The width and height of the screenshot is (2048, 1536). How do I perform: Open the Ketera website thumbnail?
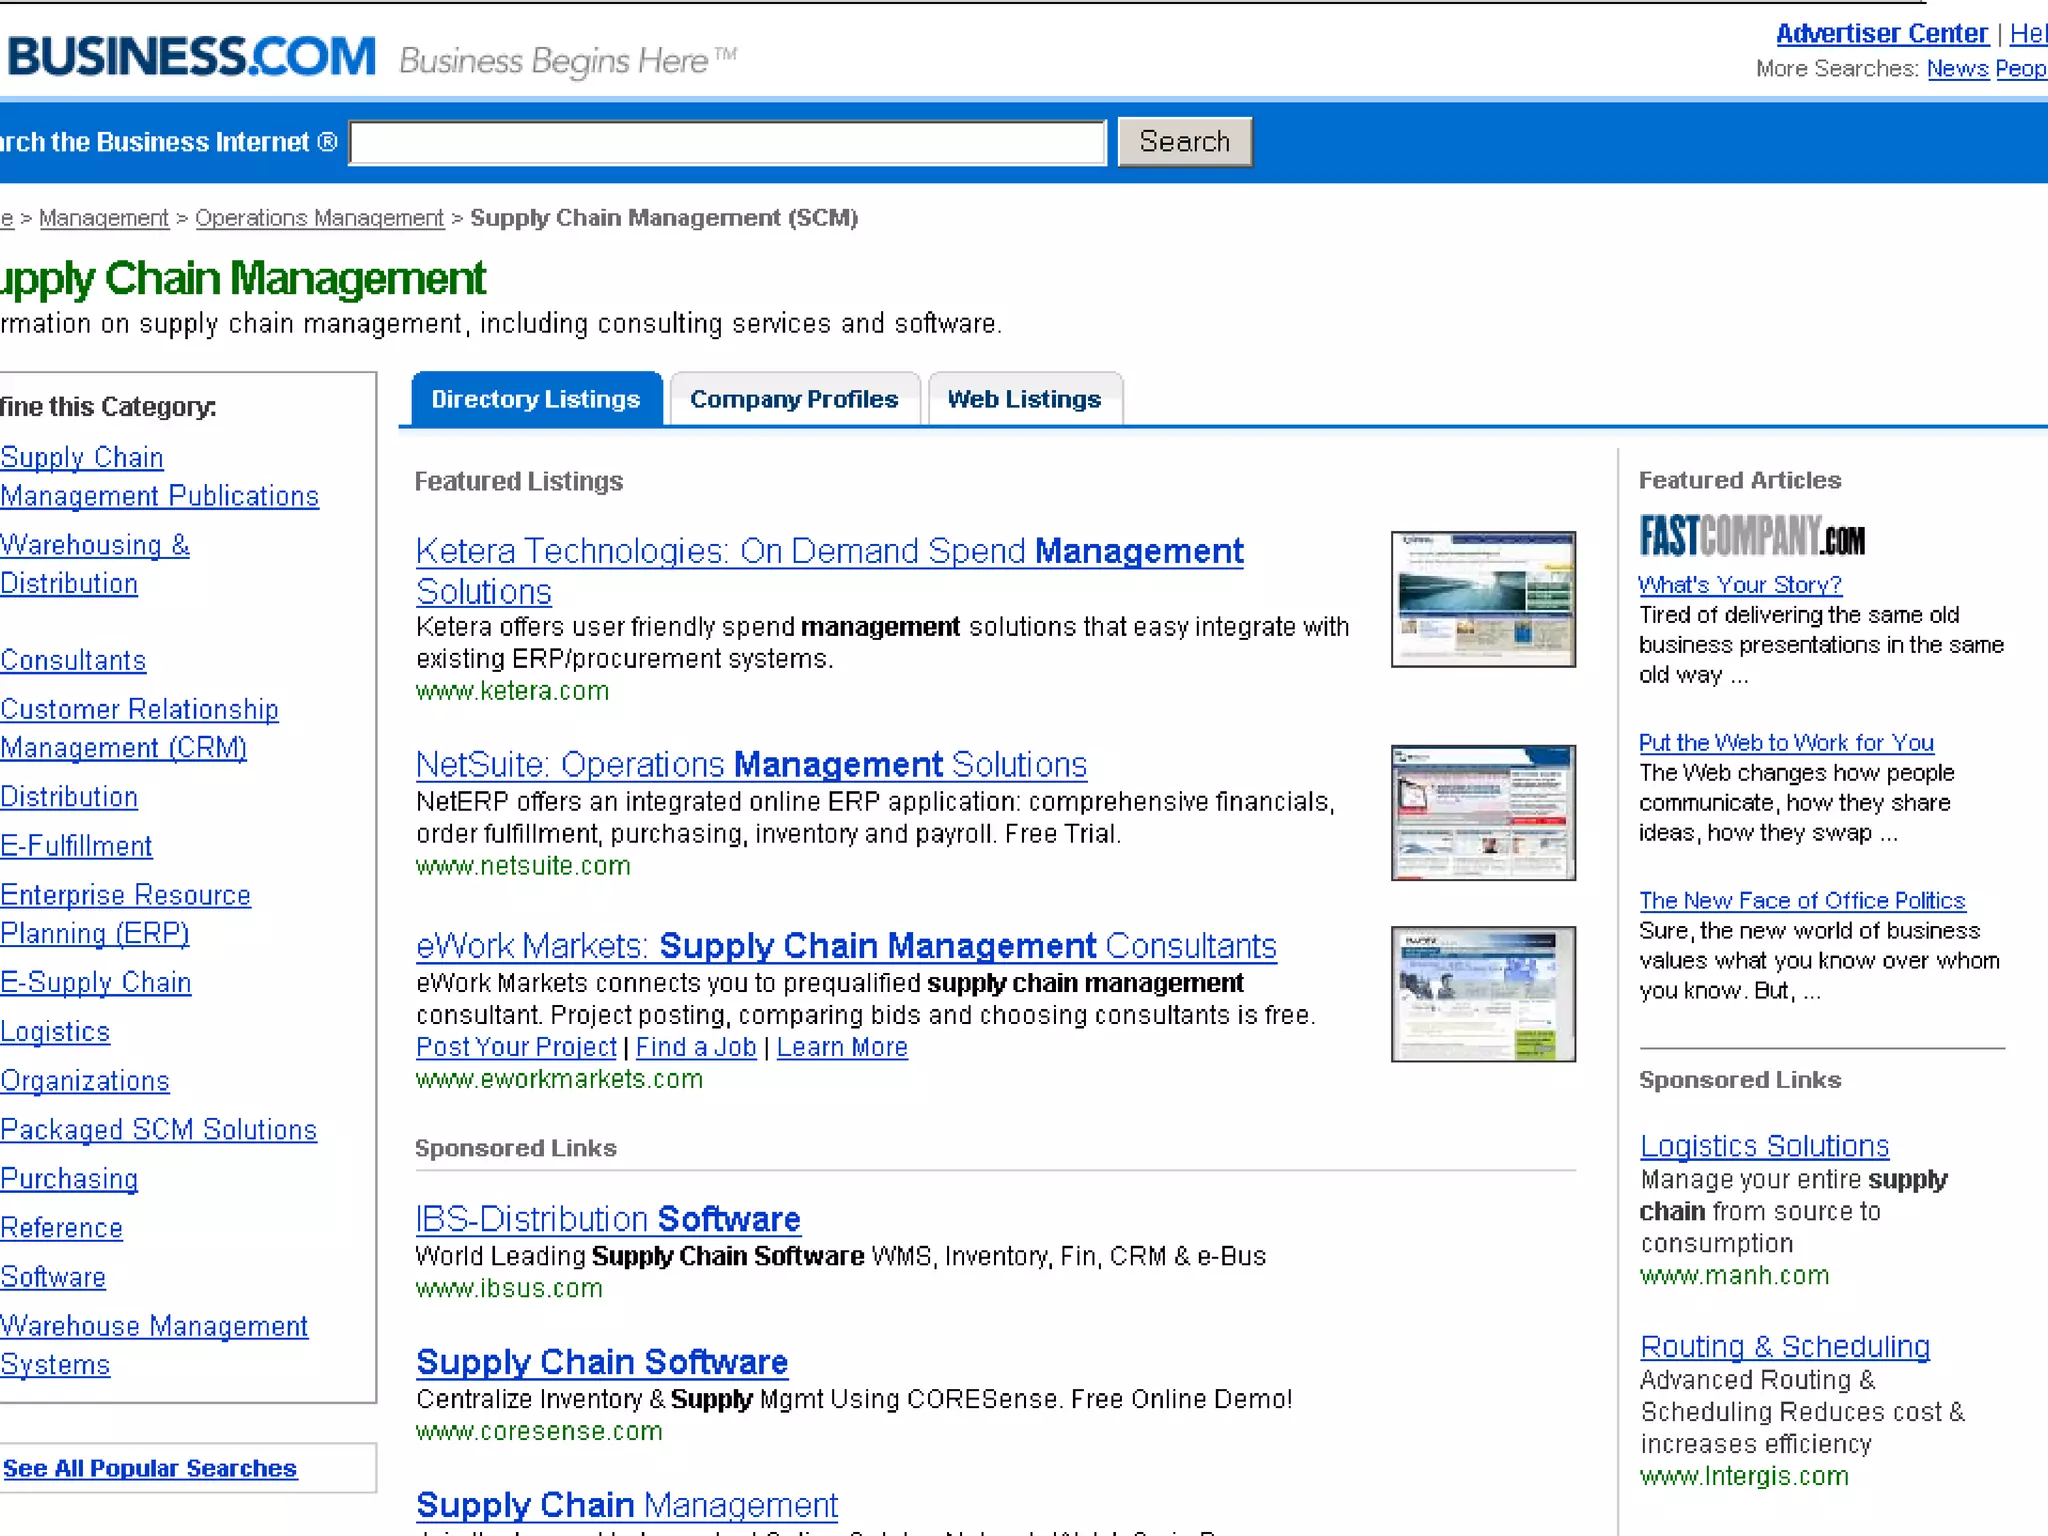point(1483,599)
